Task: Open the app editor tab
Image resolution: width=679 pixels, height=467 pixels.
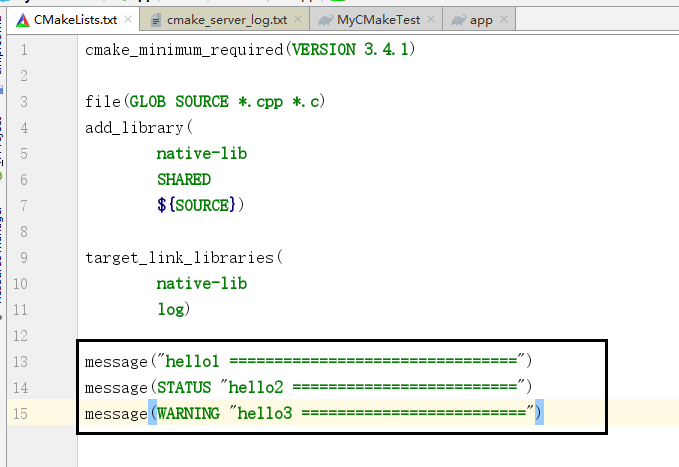Action: [x=481, y=20]
